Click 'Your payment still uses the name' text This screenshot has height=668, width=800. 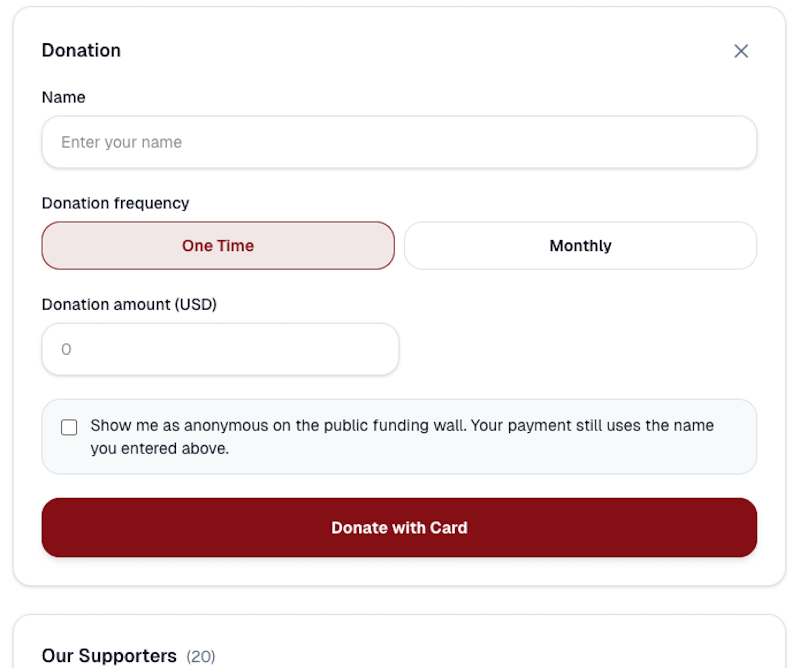(592, 425)
